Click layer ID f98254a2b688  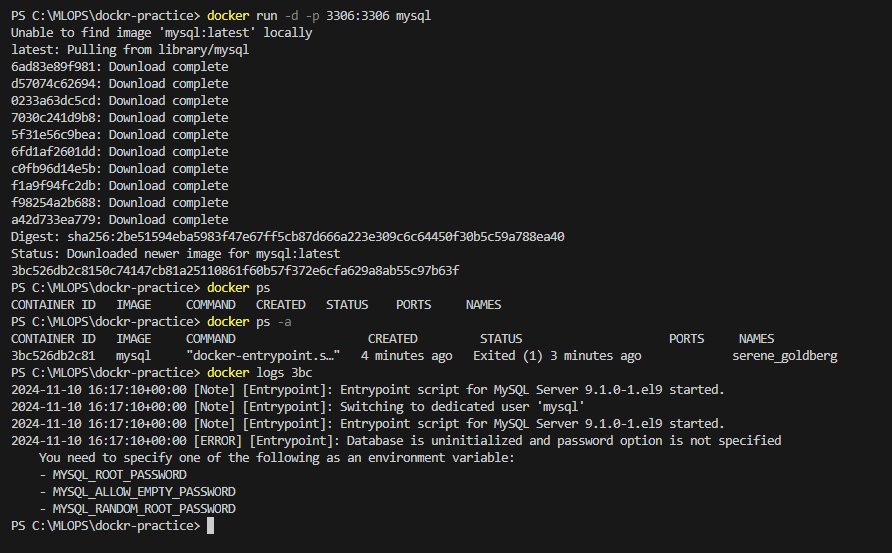pyautogui.click(x=53, y=203)
